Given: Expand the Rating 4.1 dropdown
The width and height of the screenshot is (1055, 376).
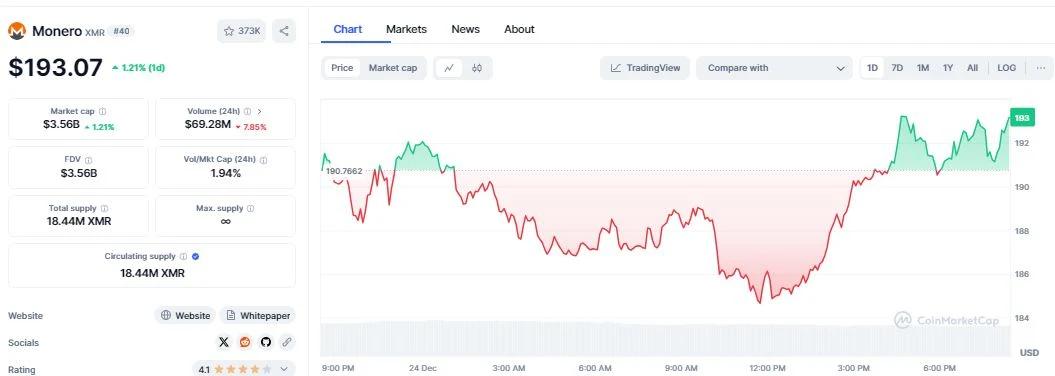Looking at the screenshot, I should point(244,369).
